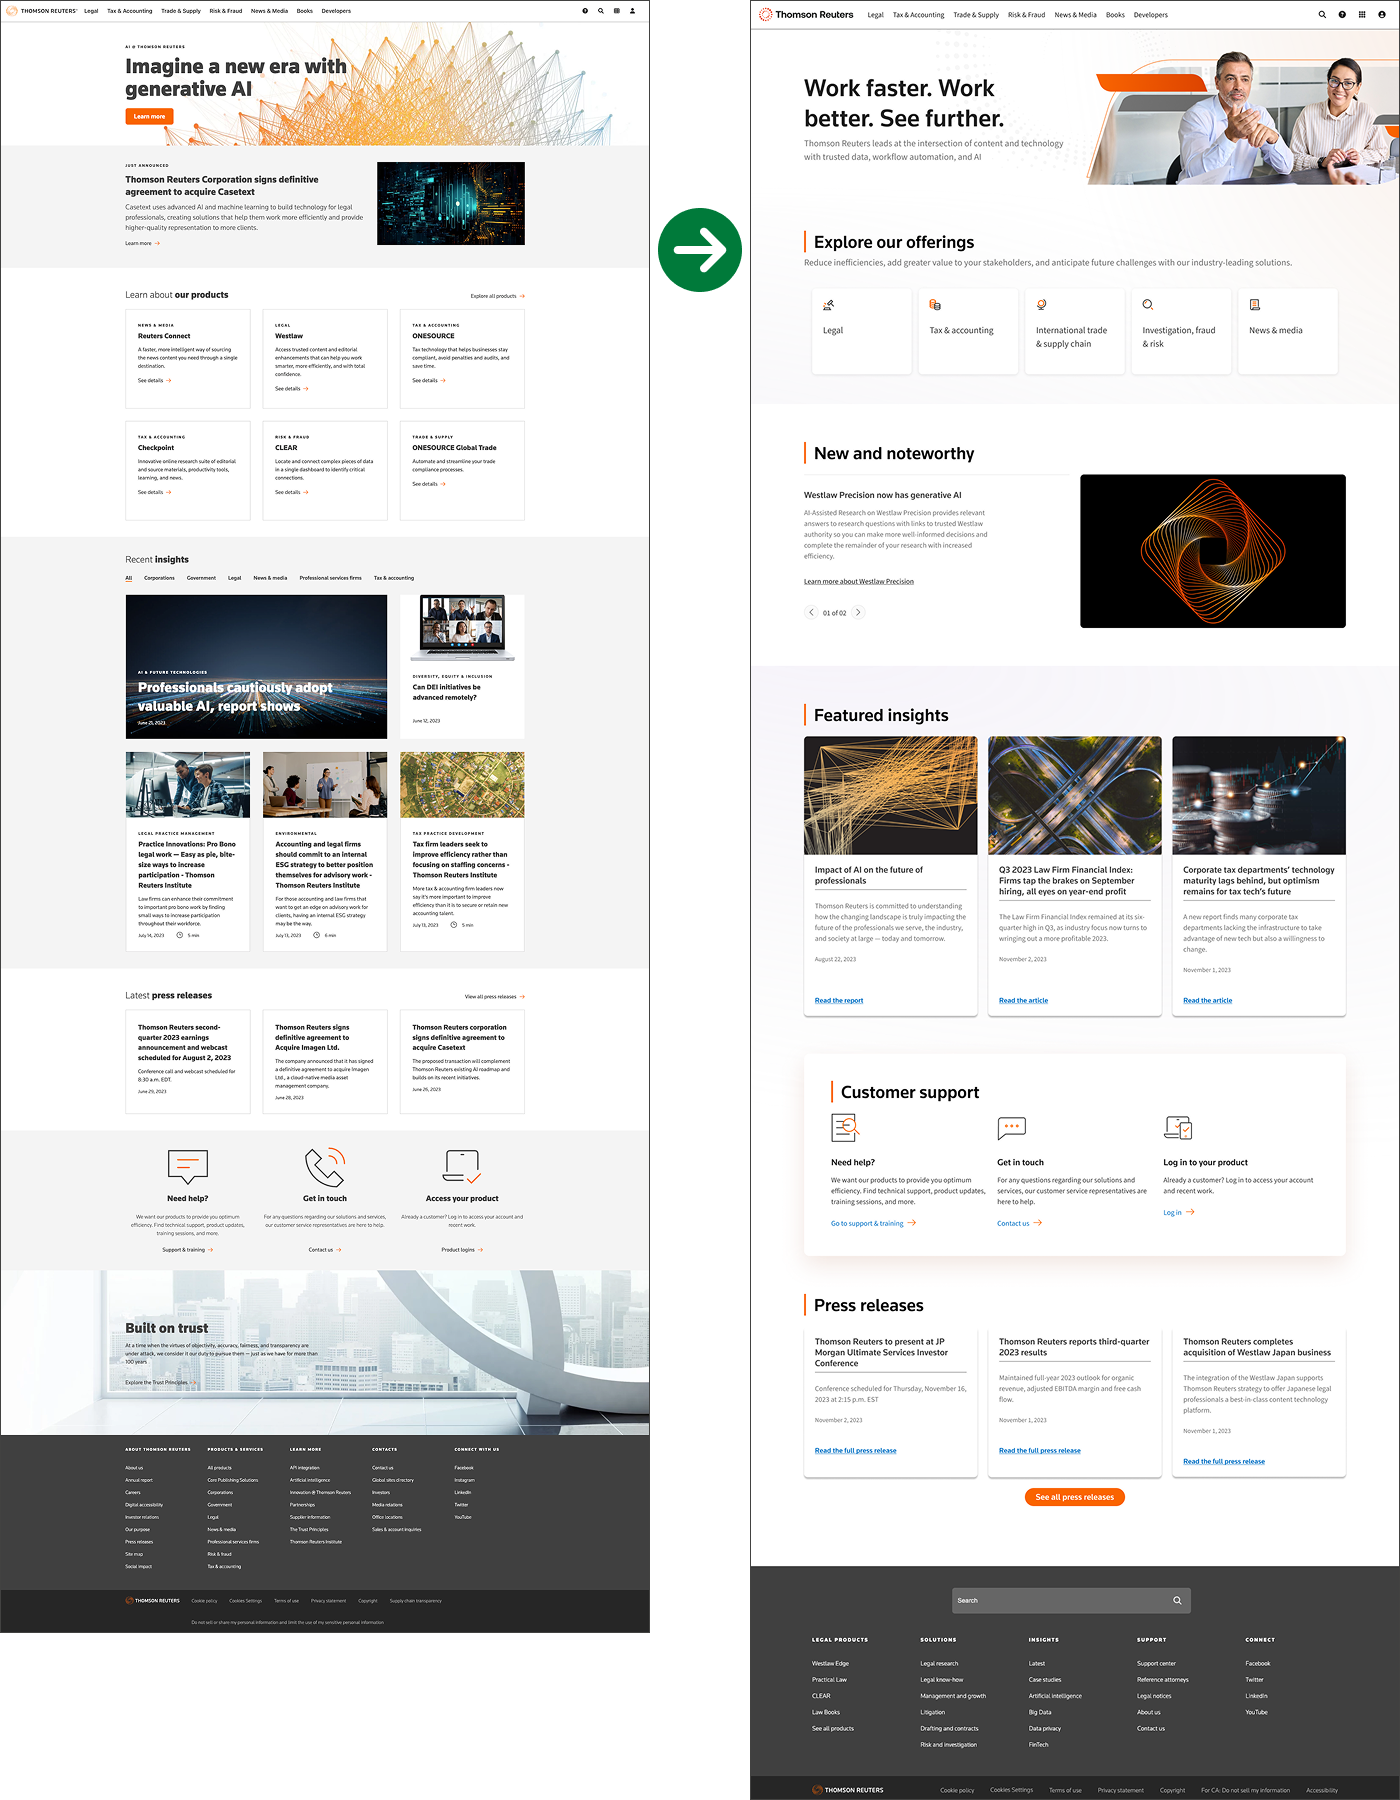Click Artificial intelligence in right footer Insights column
The height and width of the screenshot is (1800, 1400).
[1055, 1696]
